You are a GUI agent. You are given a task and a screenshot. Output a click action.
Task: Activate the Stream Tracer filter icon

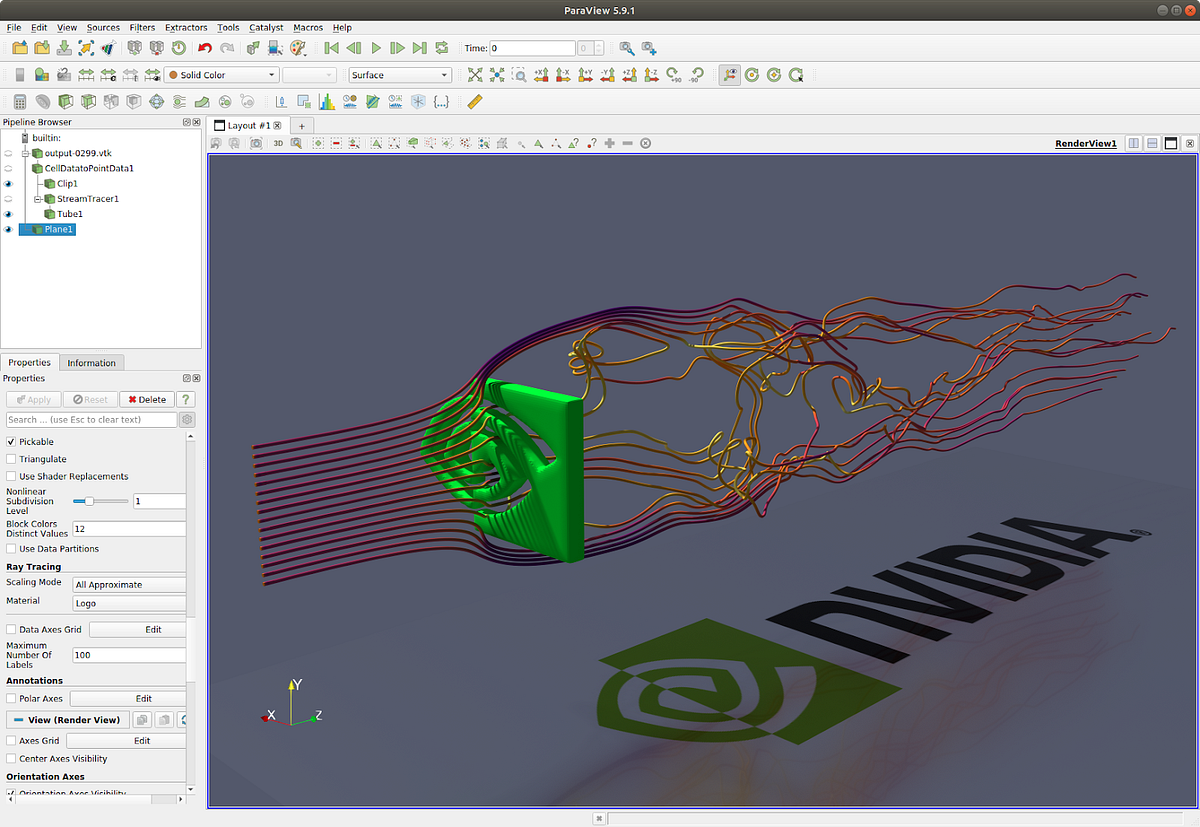[178, 101]
